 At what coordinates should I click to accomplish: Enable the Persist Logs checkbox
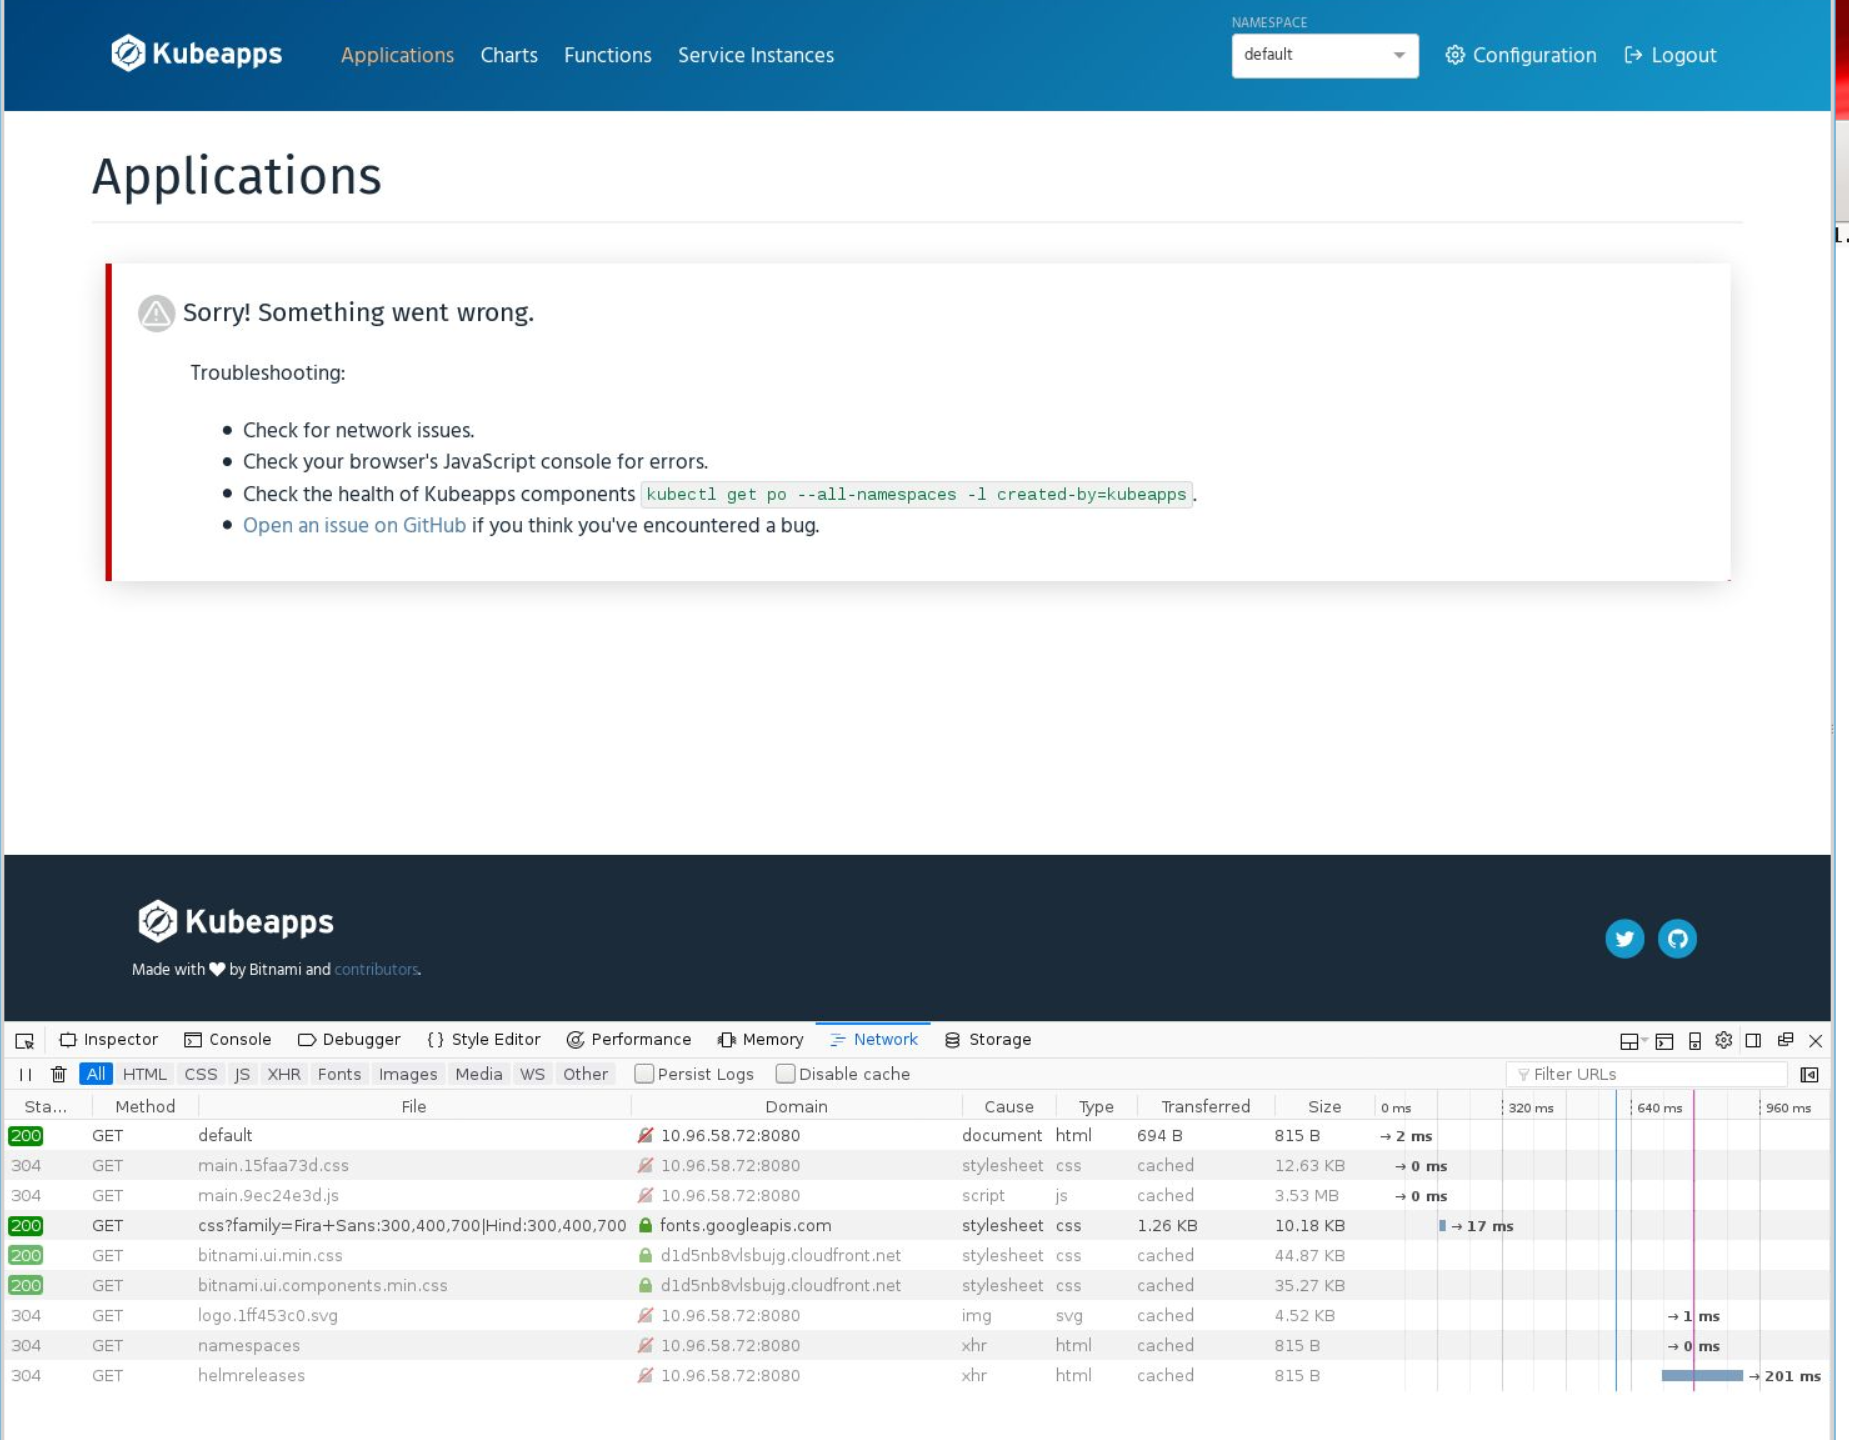coord(643,1073)
